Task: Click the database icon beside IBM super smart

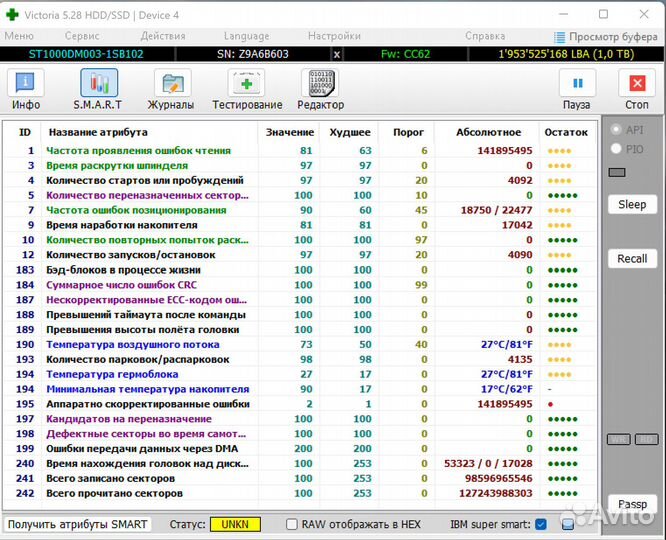Action: [x=567, y=524]
